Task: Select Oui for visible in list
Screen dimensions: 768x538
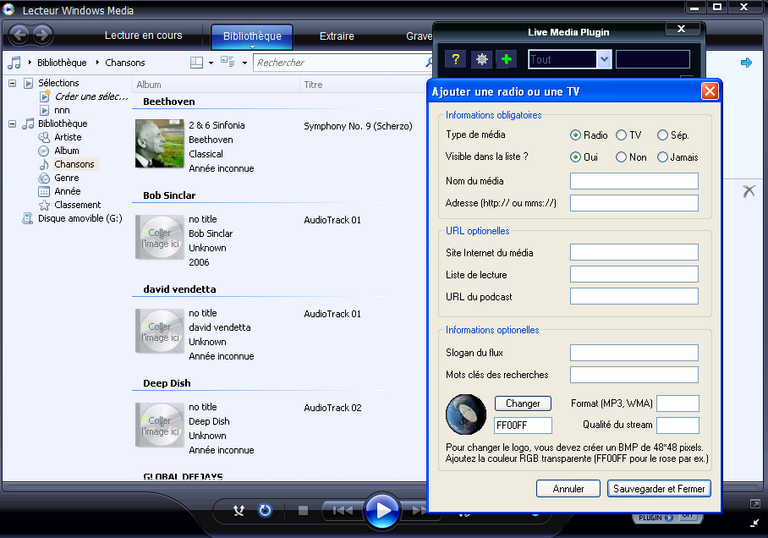Action: coord(576,157)
